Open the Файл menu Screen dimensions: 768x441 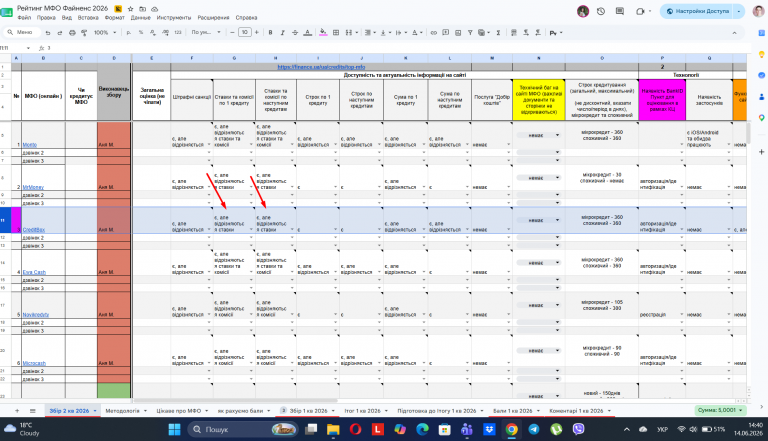(x=24, y=18)
